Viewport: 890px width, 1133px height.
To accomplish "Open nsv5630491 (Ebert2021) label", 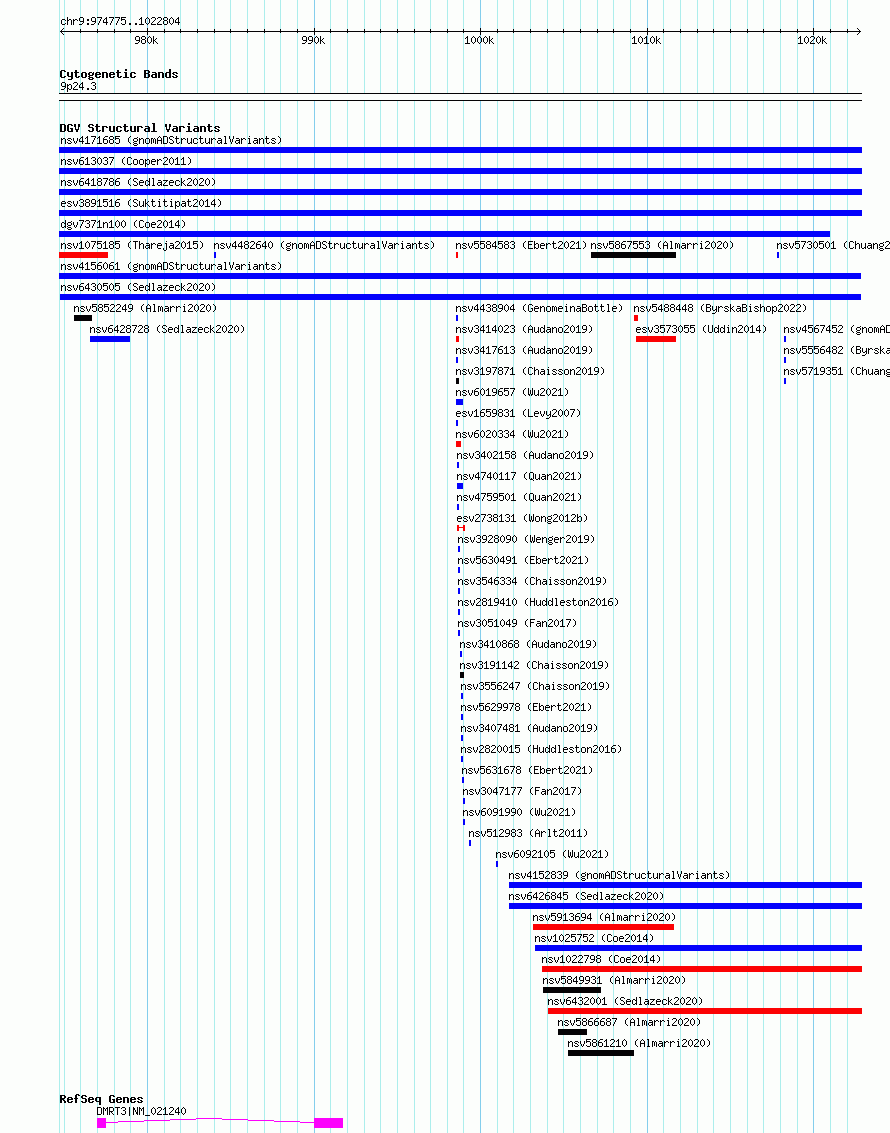I will pos(523,559).
